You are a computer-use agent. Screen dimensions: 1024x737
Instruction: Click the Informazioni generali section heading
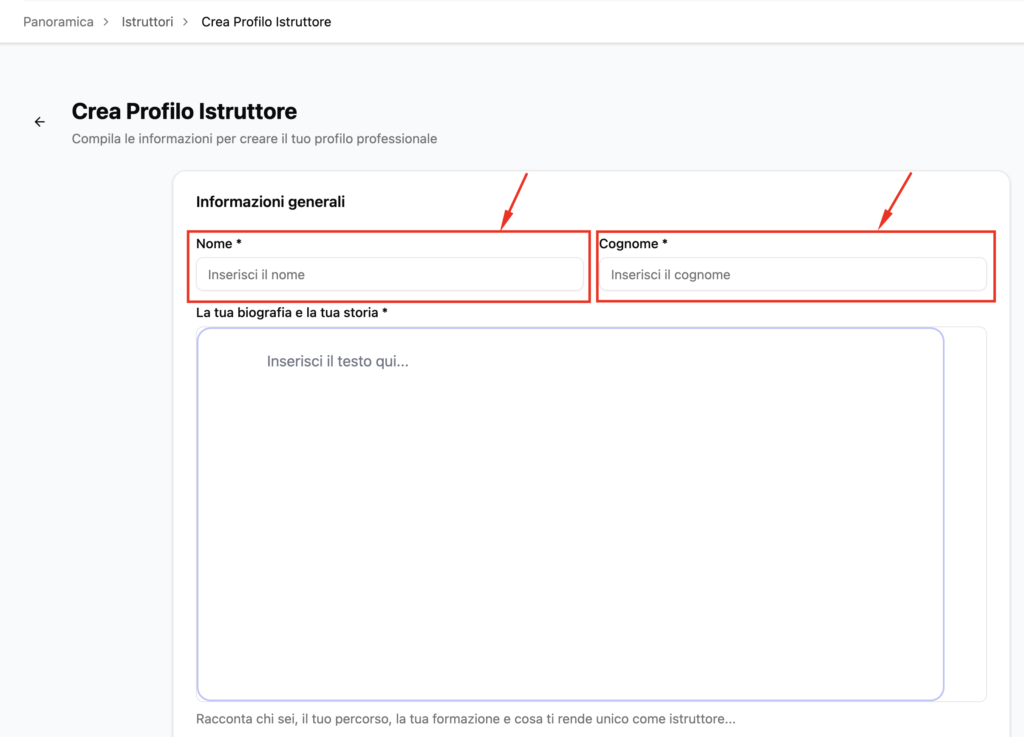tap(270, 202)
